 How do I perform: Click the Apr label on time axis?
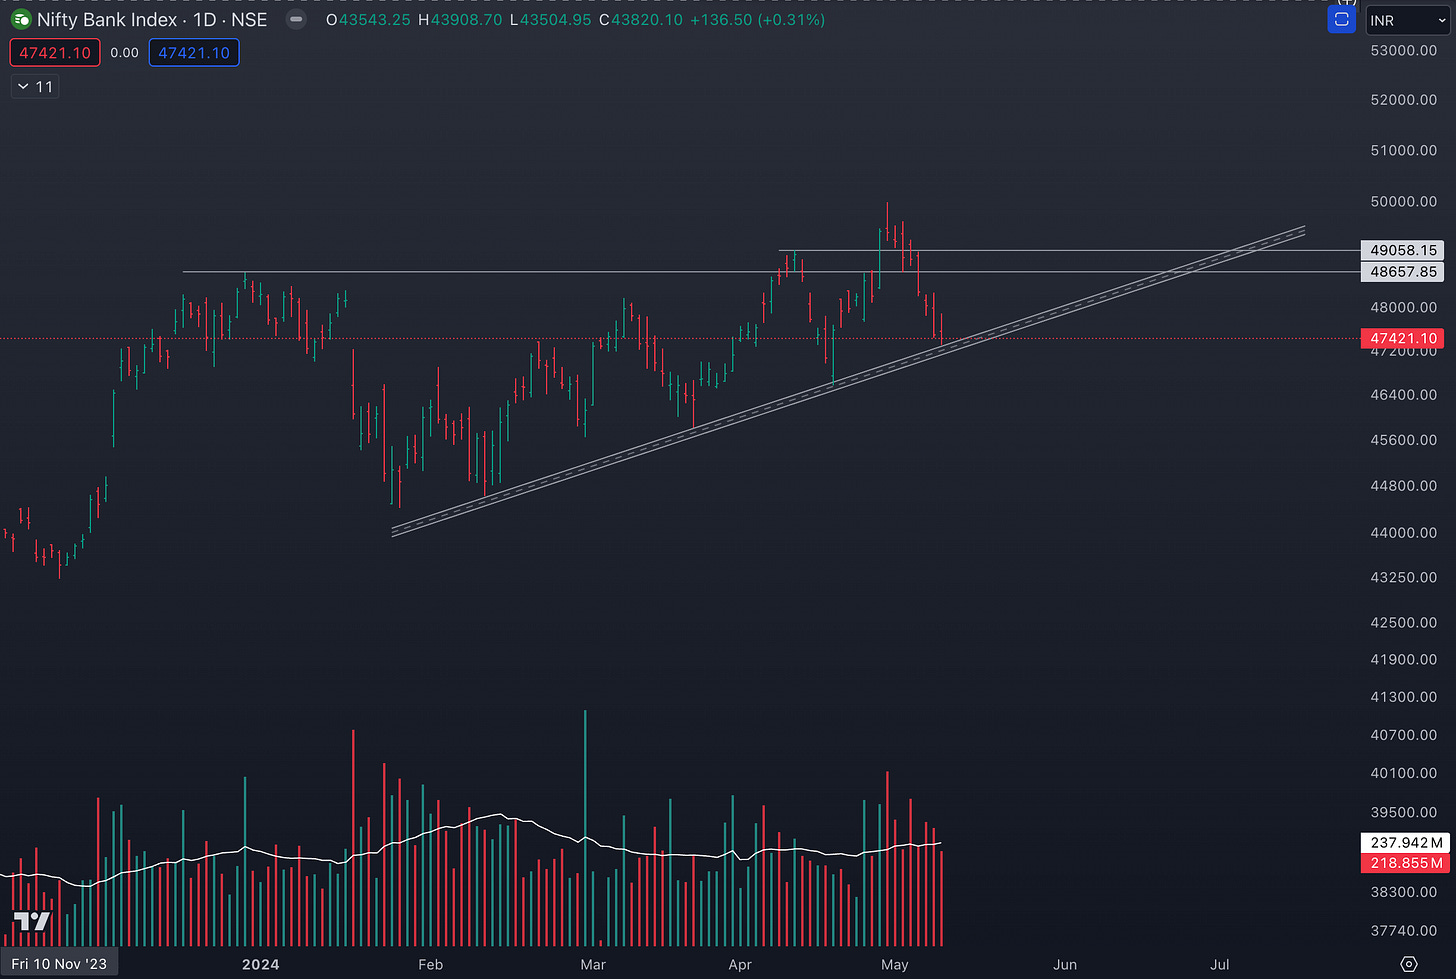tap(740, 964)
